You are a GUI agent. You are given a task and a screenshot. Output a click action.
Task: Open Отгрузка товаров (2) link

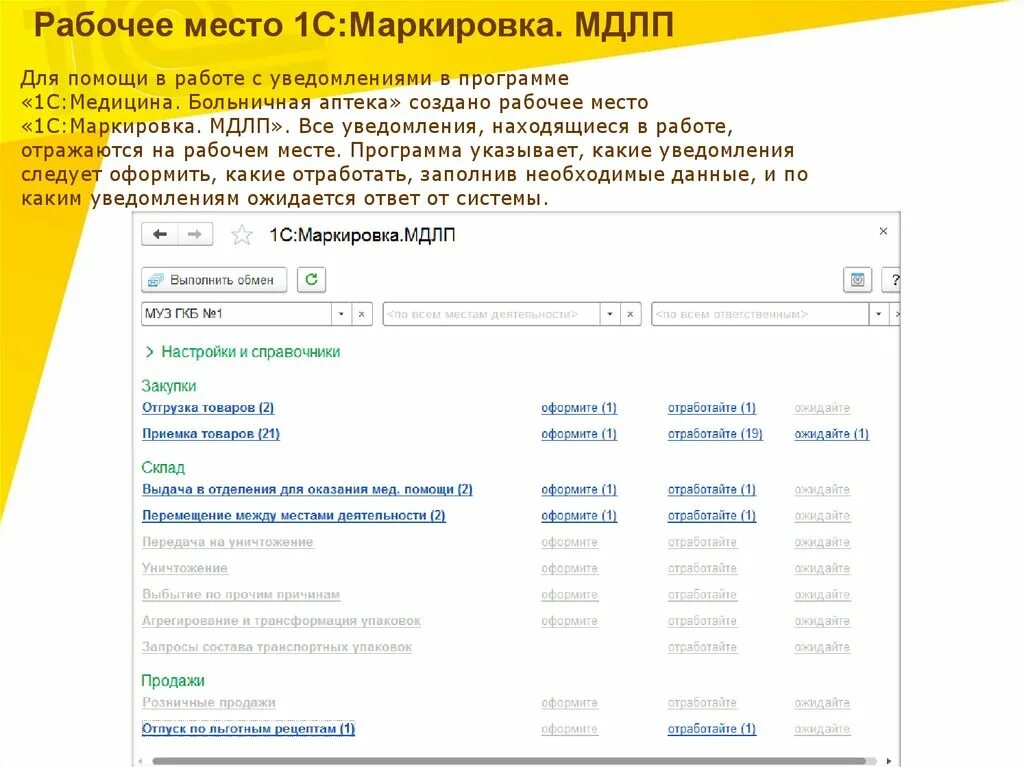[208, 408]
